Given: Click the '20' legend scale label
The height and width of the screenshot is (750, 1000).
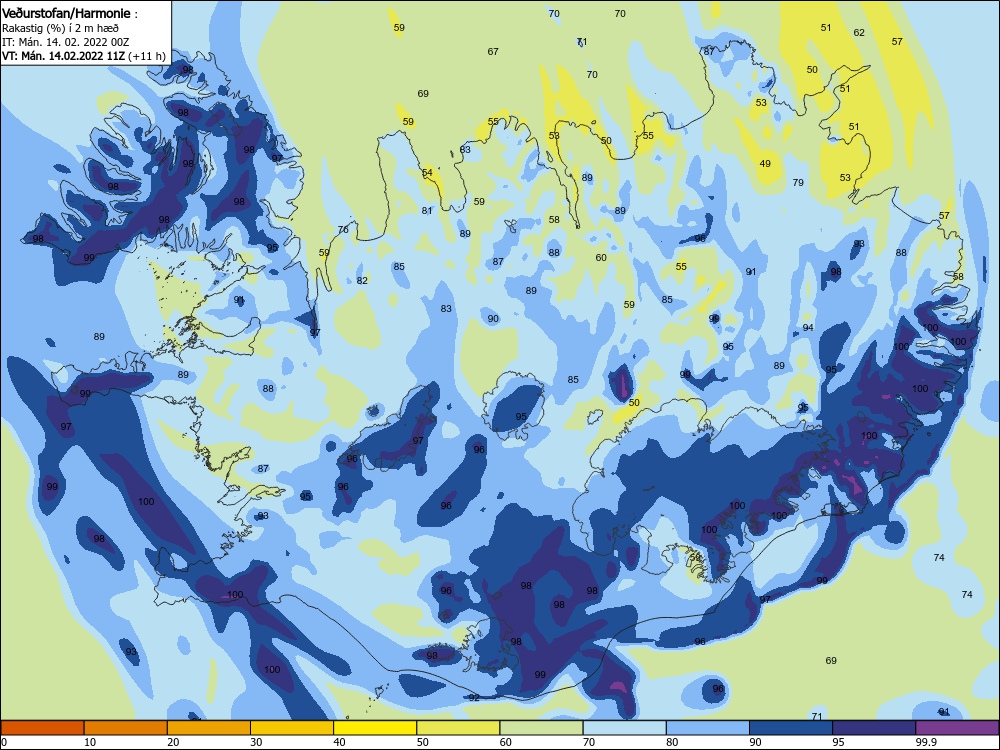Looking at the screenshot, I should click(173, 742).
